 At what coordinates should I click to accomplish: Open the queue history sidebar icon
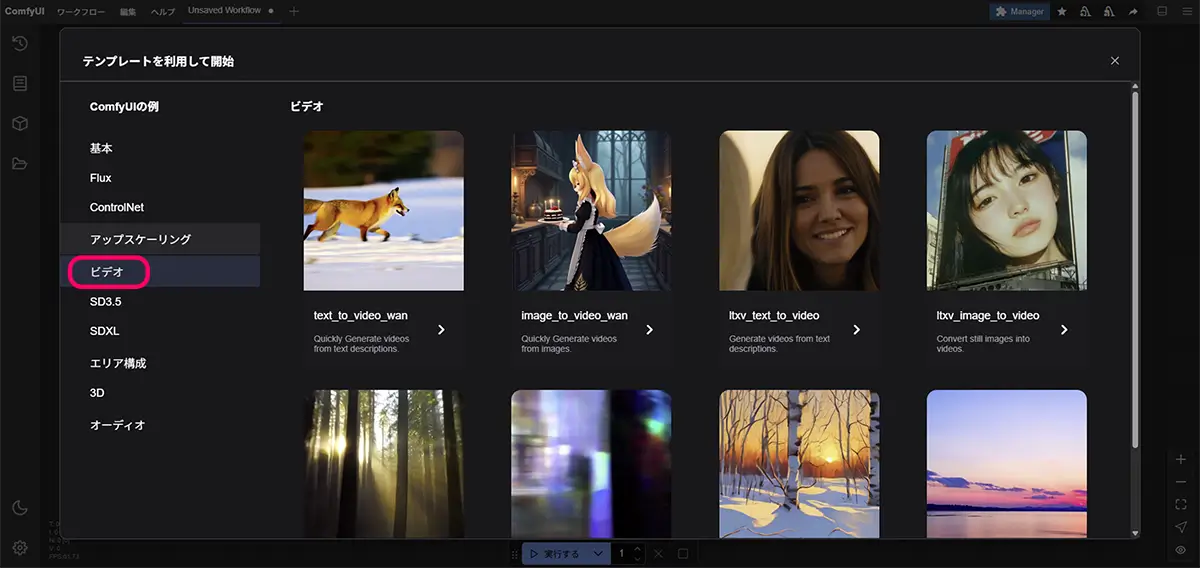coord(20,43)
